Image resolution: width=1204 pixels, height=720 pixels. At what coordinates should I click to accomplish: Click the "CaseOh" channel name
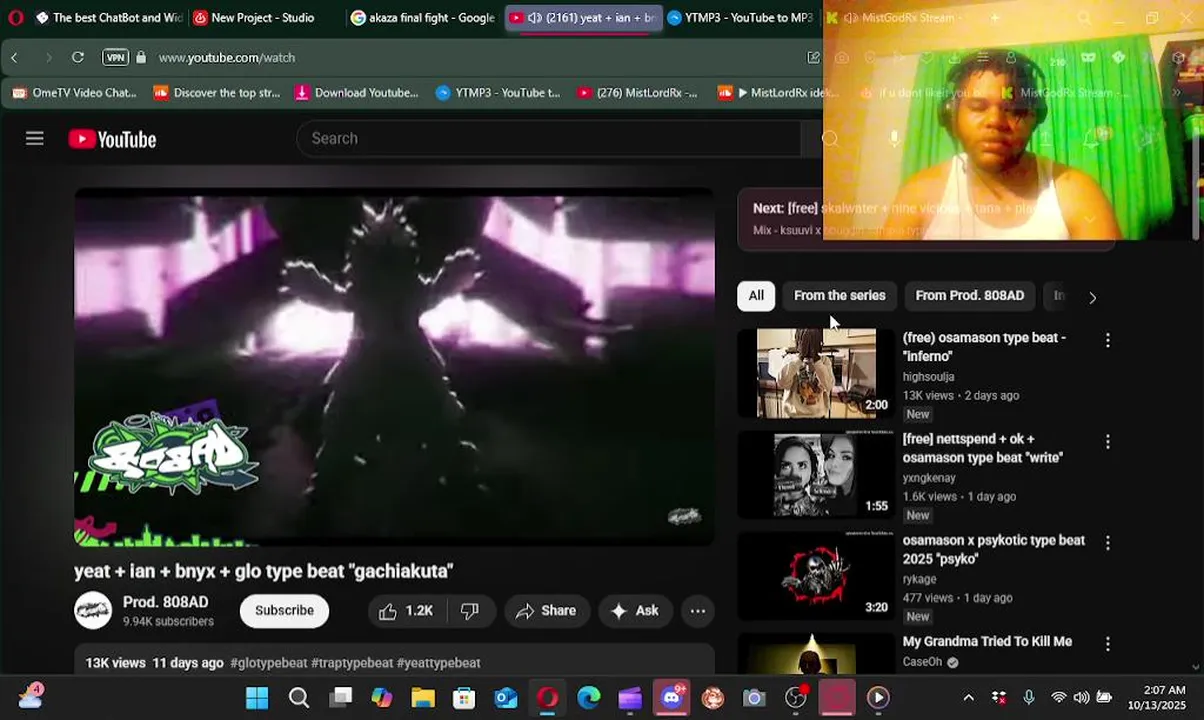click(x=922, y=662)
